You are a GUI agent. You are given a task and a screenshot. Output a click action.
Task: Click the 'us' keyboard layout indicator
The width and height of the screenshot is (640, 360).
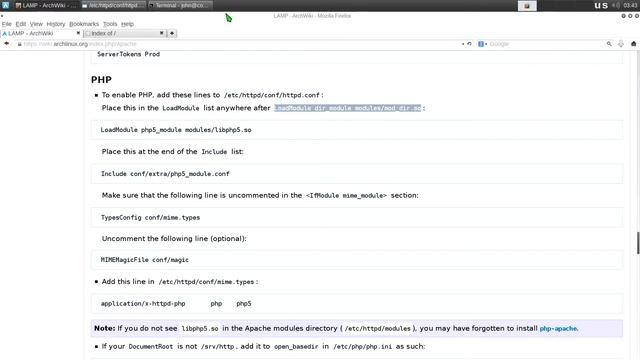tap(601, 5)
